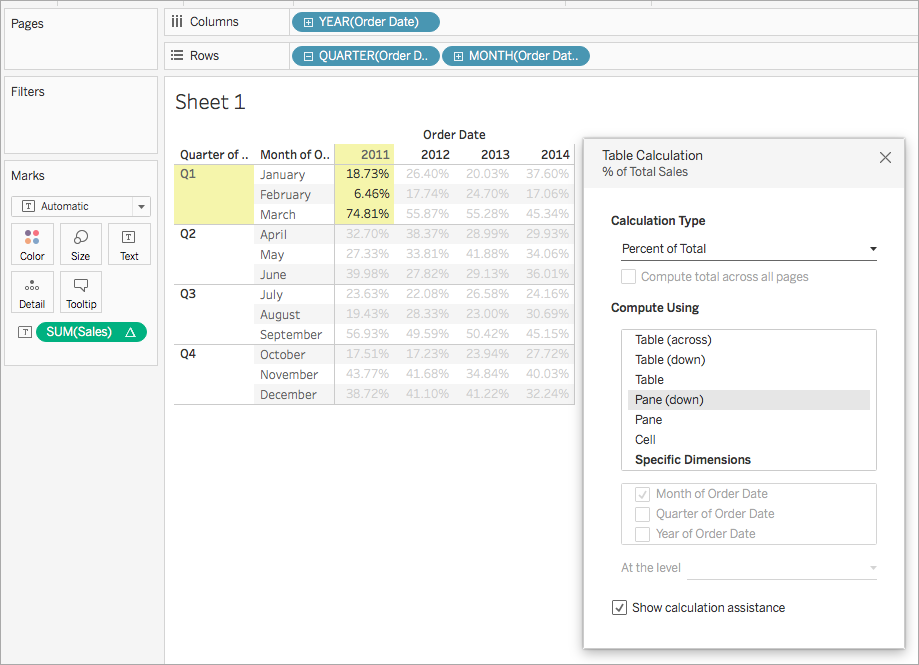The width and height of the screenshot is (919, 665).
Task: Toggle Year of Order Date checkbox
Action: point(642,534)
